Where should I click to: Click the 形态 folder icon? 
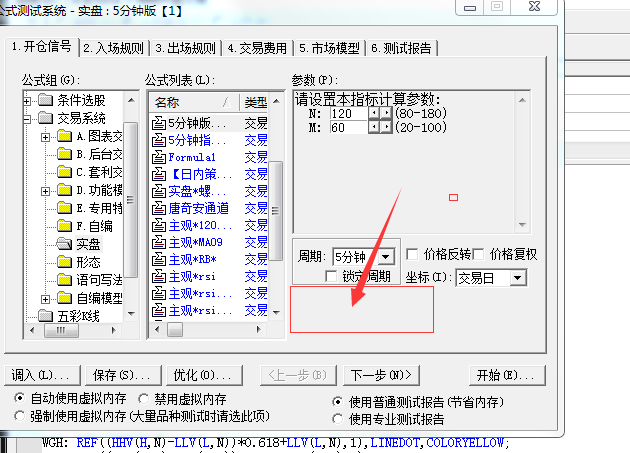coord(64,262)
